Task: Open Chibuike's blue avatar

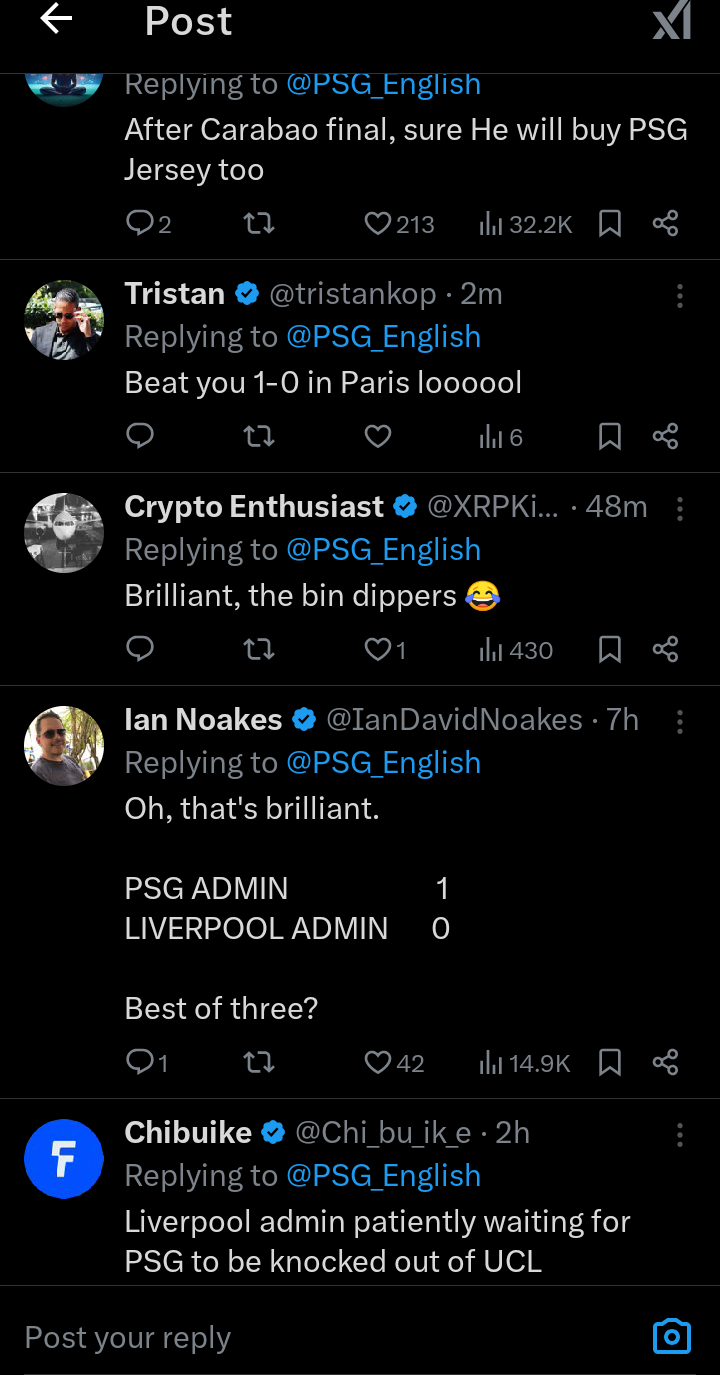Action: (64, 1159)
